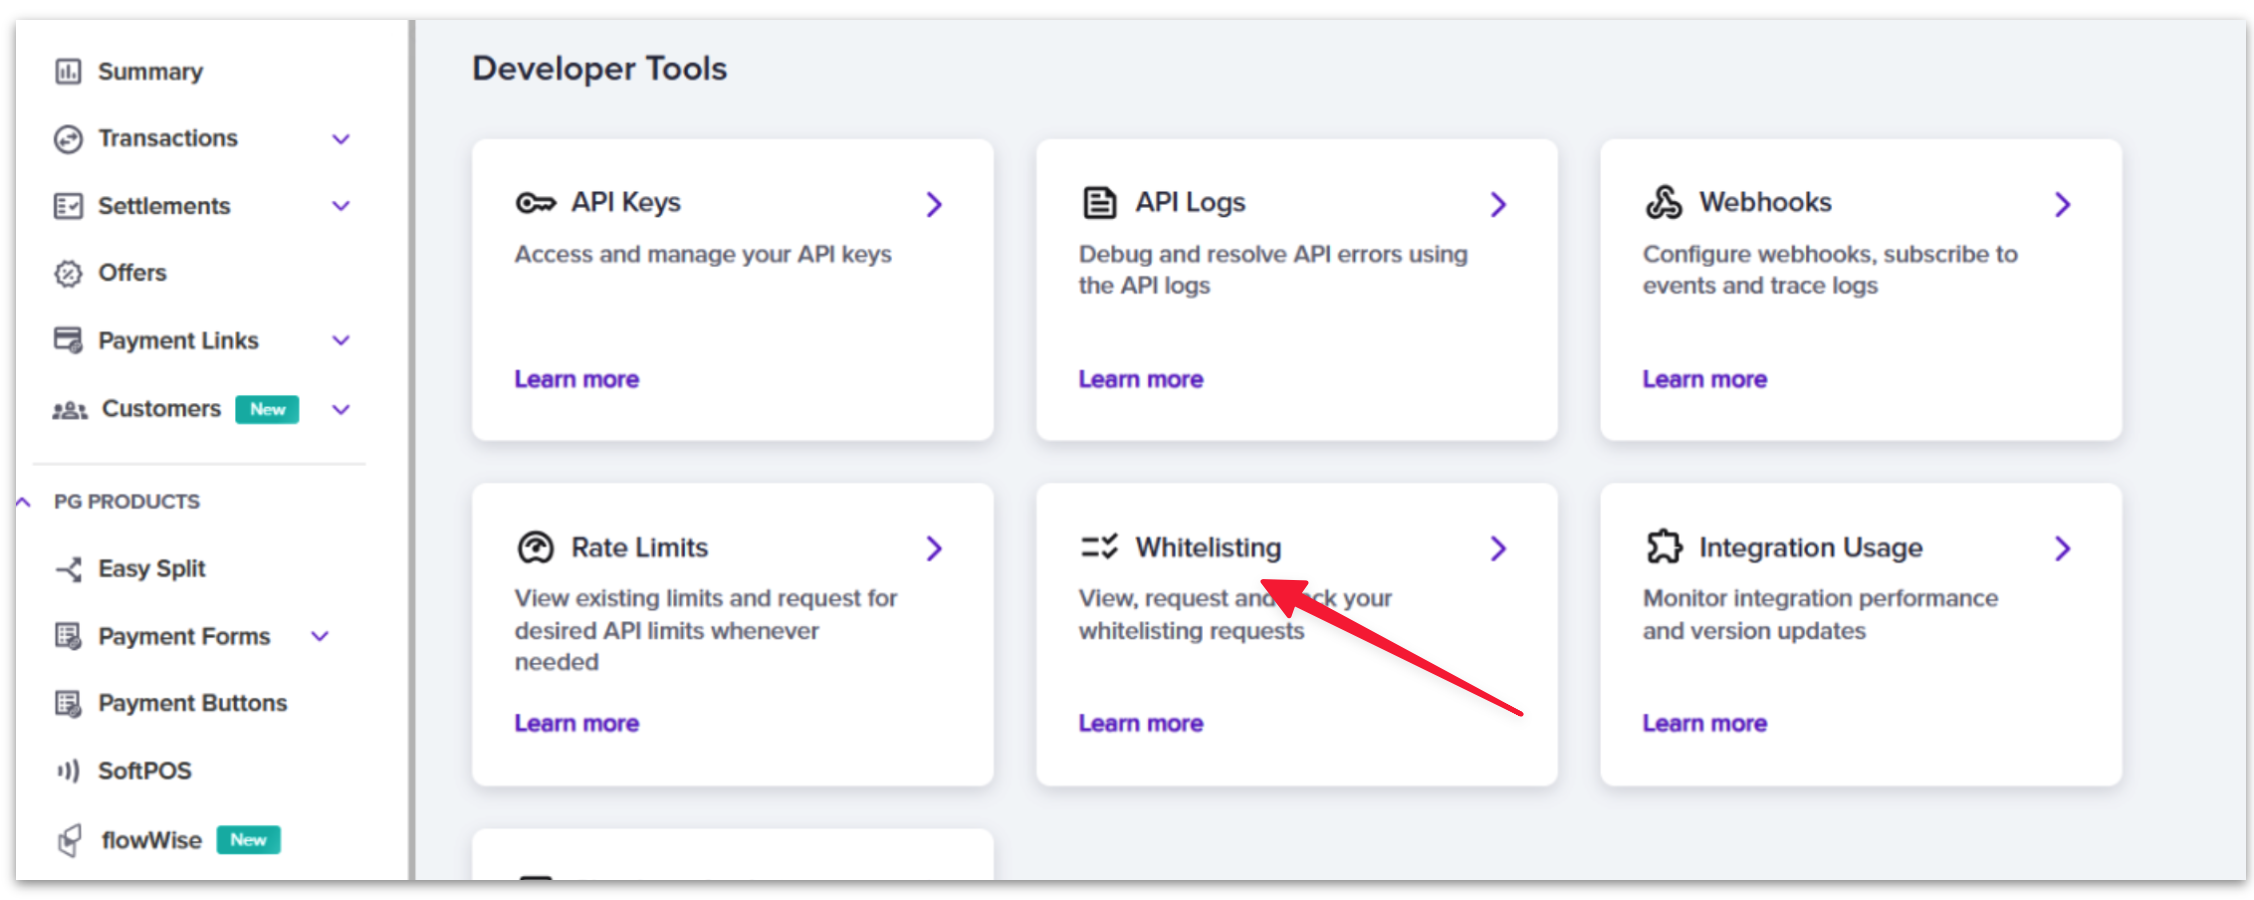Click the Whitelisting checklist icon
This screenshot has width=2254, height=900.
(x=1099, y=547)
